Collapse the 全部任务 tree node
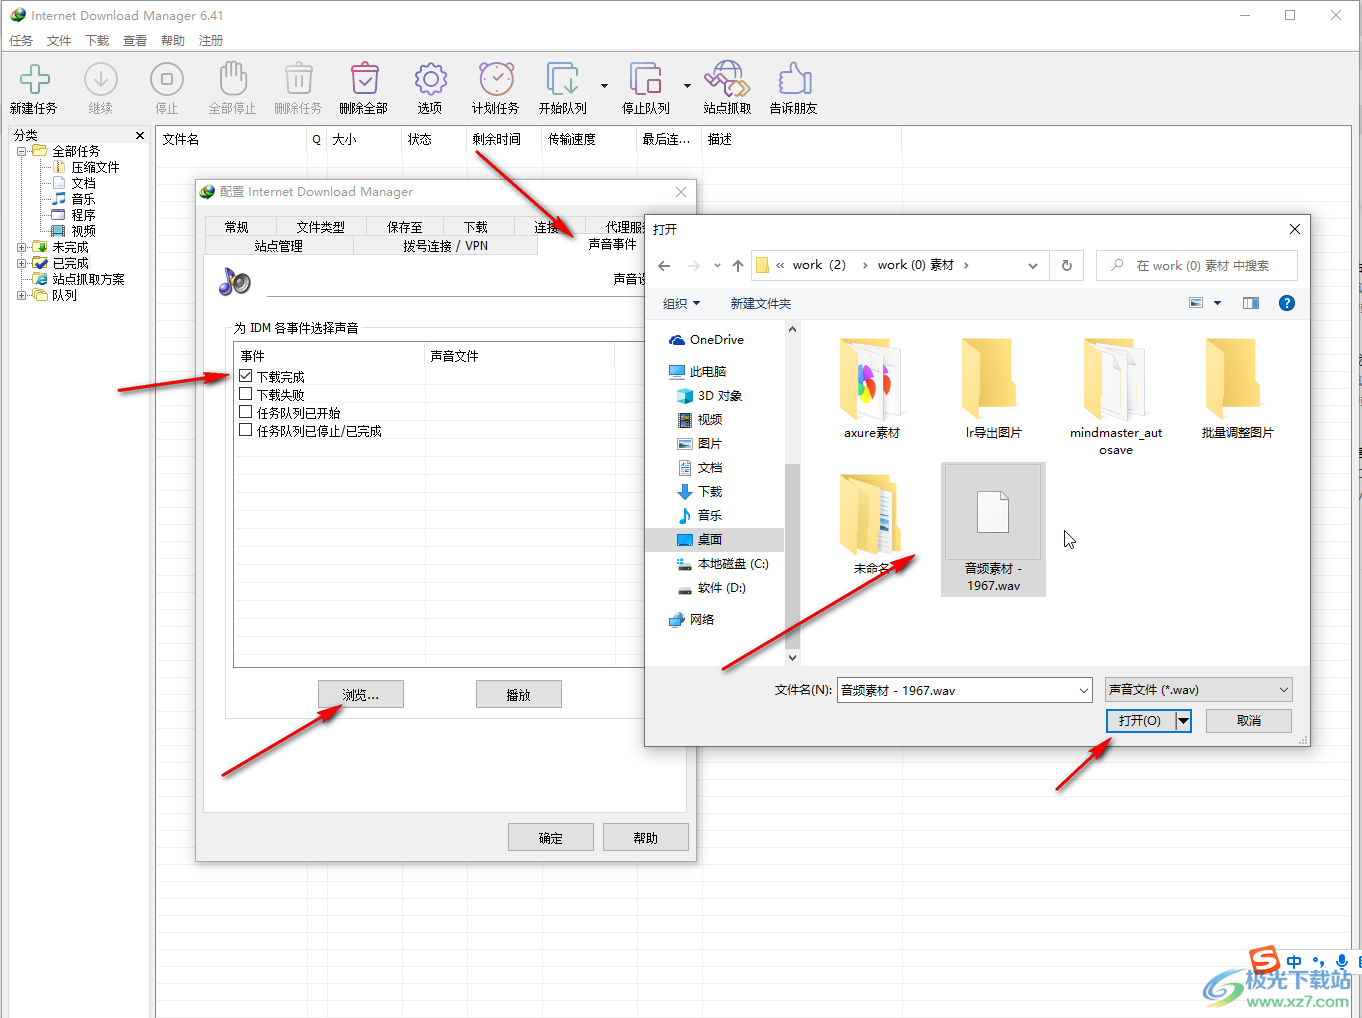Image resolution: width=1362 pixels, height=1018 pixels. coord(22,151)
